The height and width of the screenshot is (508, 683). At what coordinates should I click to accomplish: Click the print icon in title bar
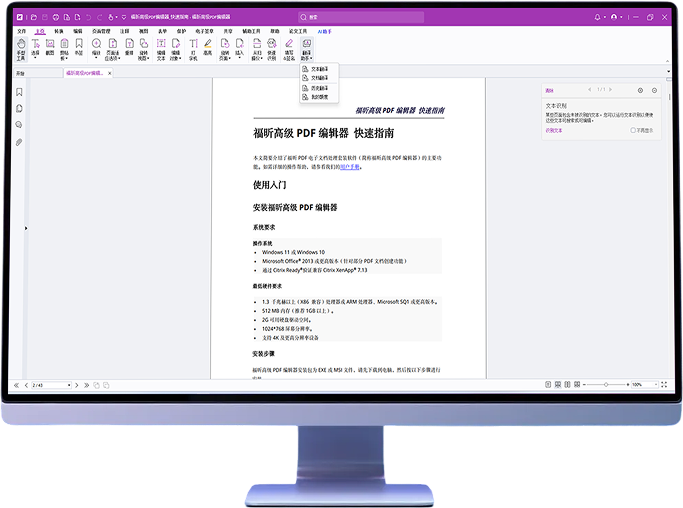pyautogui.click(x=56, y=17)
